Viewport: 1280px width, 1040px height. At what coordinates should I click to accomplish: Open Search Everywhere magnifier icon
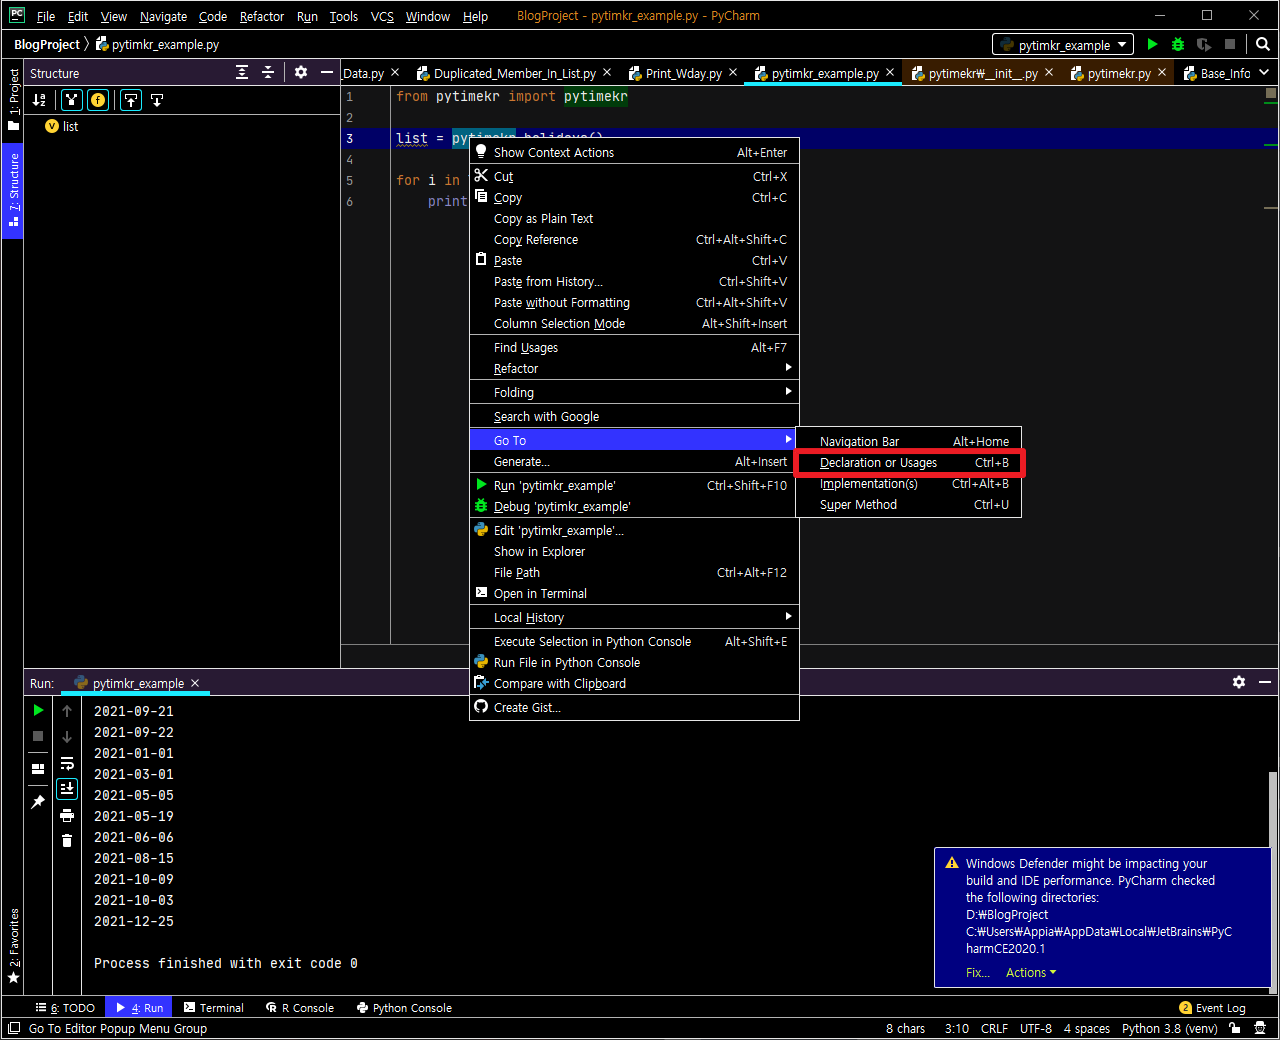click(x=1263, y=44)
